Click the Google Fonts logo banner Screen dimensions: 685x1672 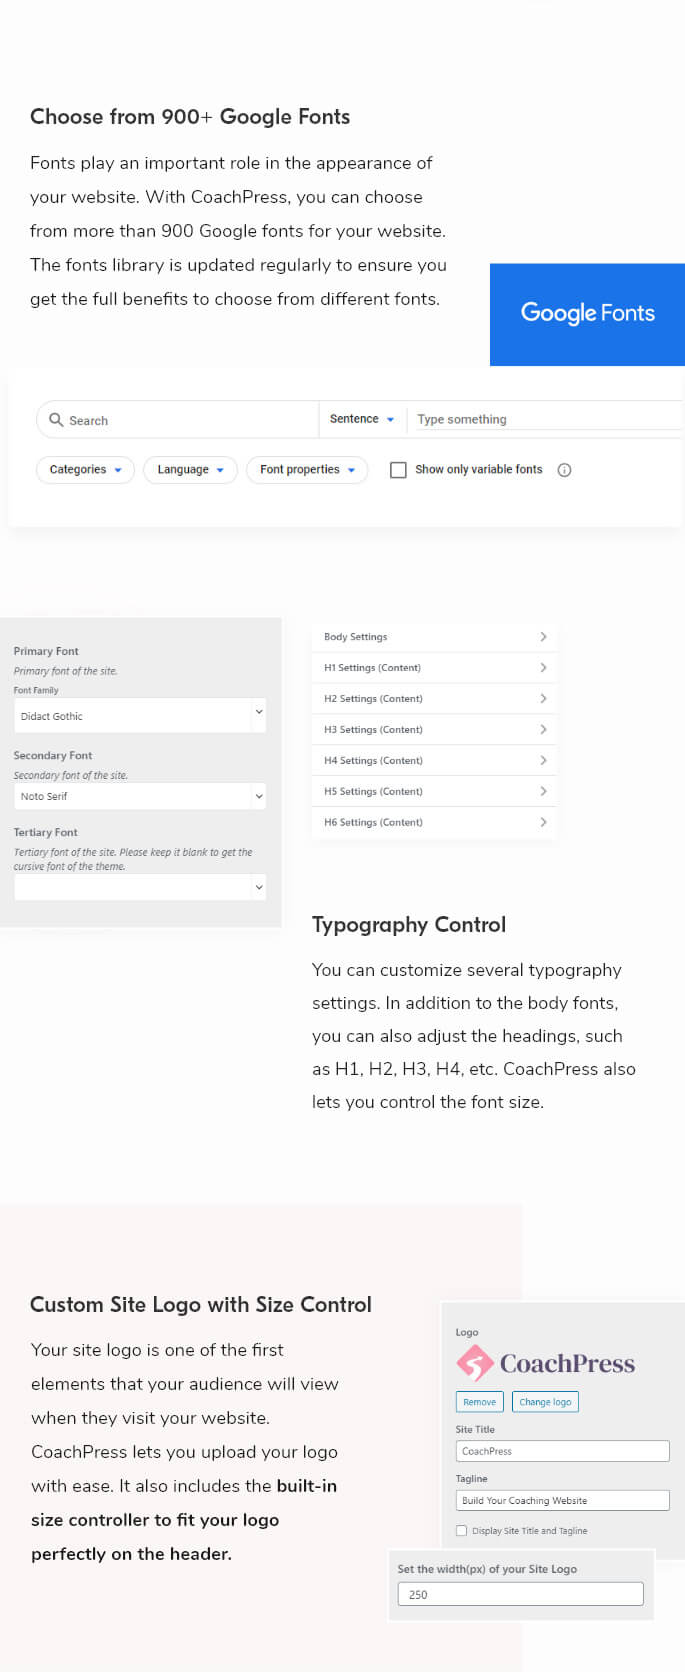point(587,314)
